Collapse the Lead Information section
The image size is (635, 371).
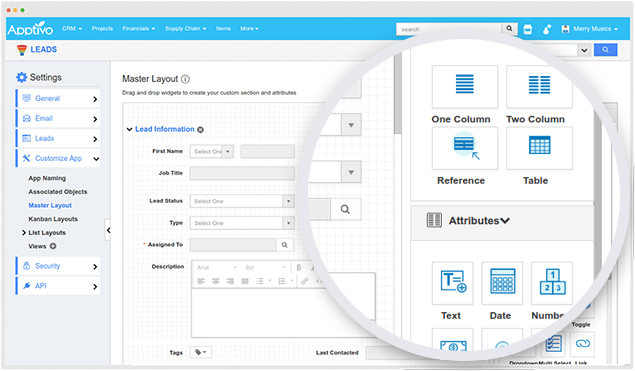129,129
